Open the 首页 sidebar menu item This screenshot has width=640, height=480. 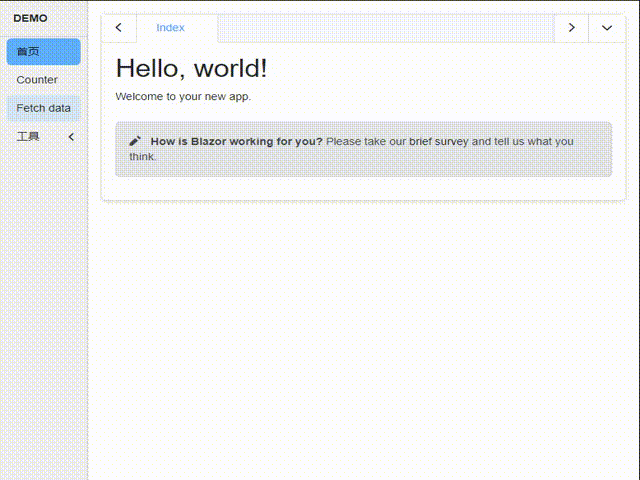[x=44, y=52]
